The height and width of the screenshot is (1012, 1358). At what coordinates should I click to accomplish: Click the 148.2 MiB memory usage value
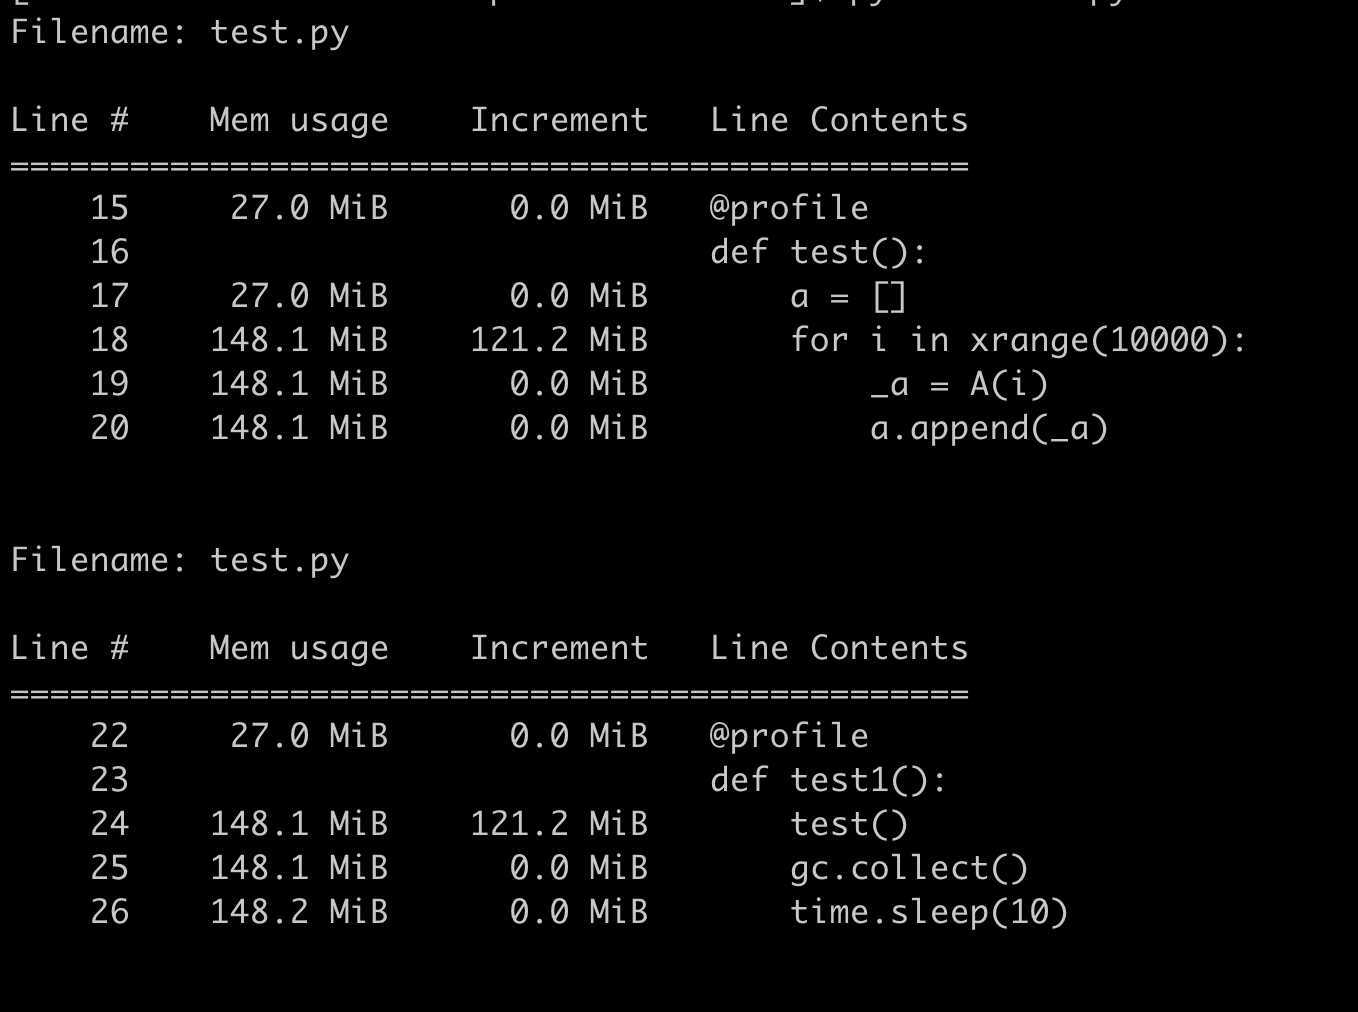pyautogui.click(x=299, y=912)
